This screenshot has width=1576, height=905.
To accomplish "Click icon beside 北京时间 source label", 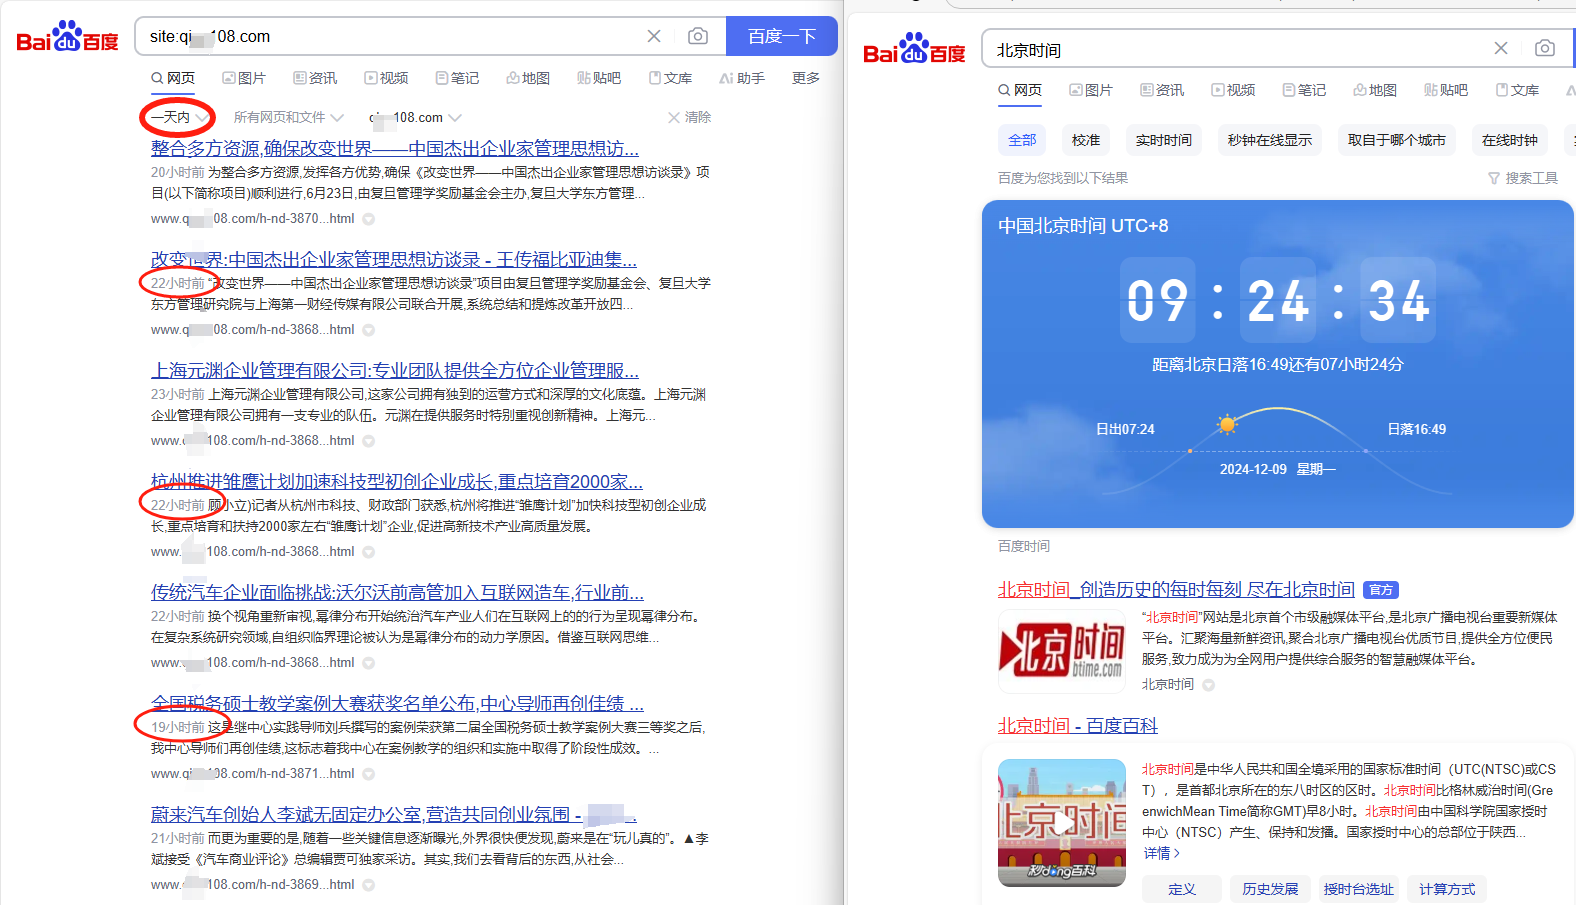I will coord(1208,685).
